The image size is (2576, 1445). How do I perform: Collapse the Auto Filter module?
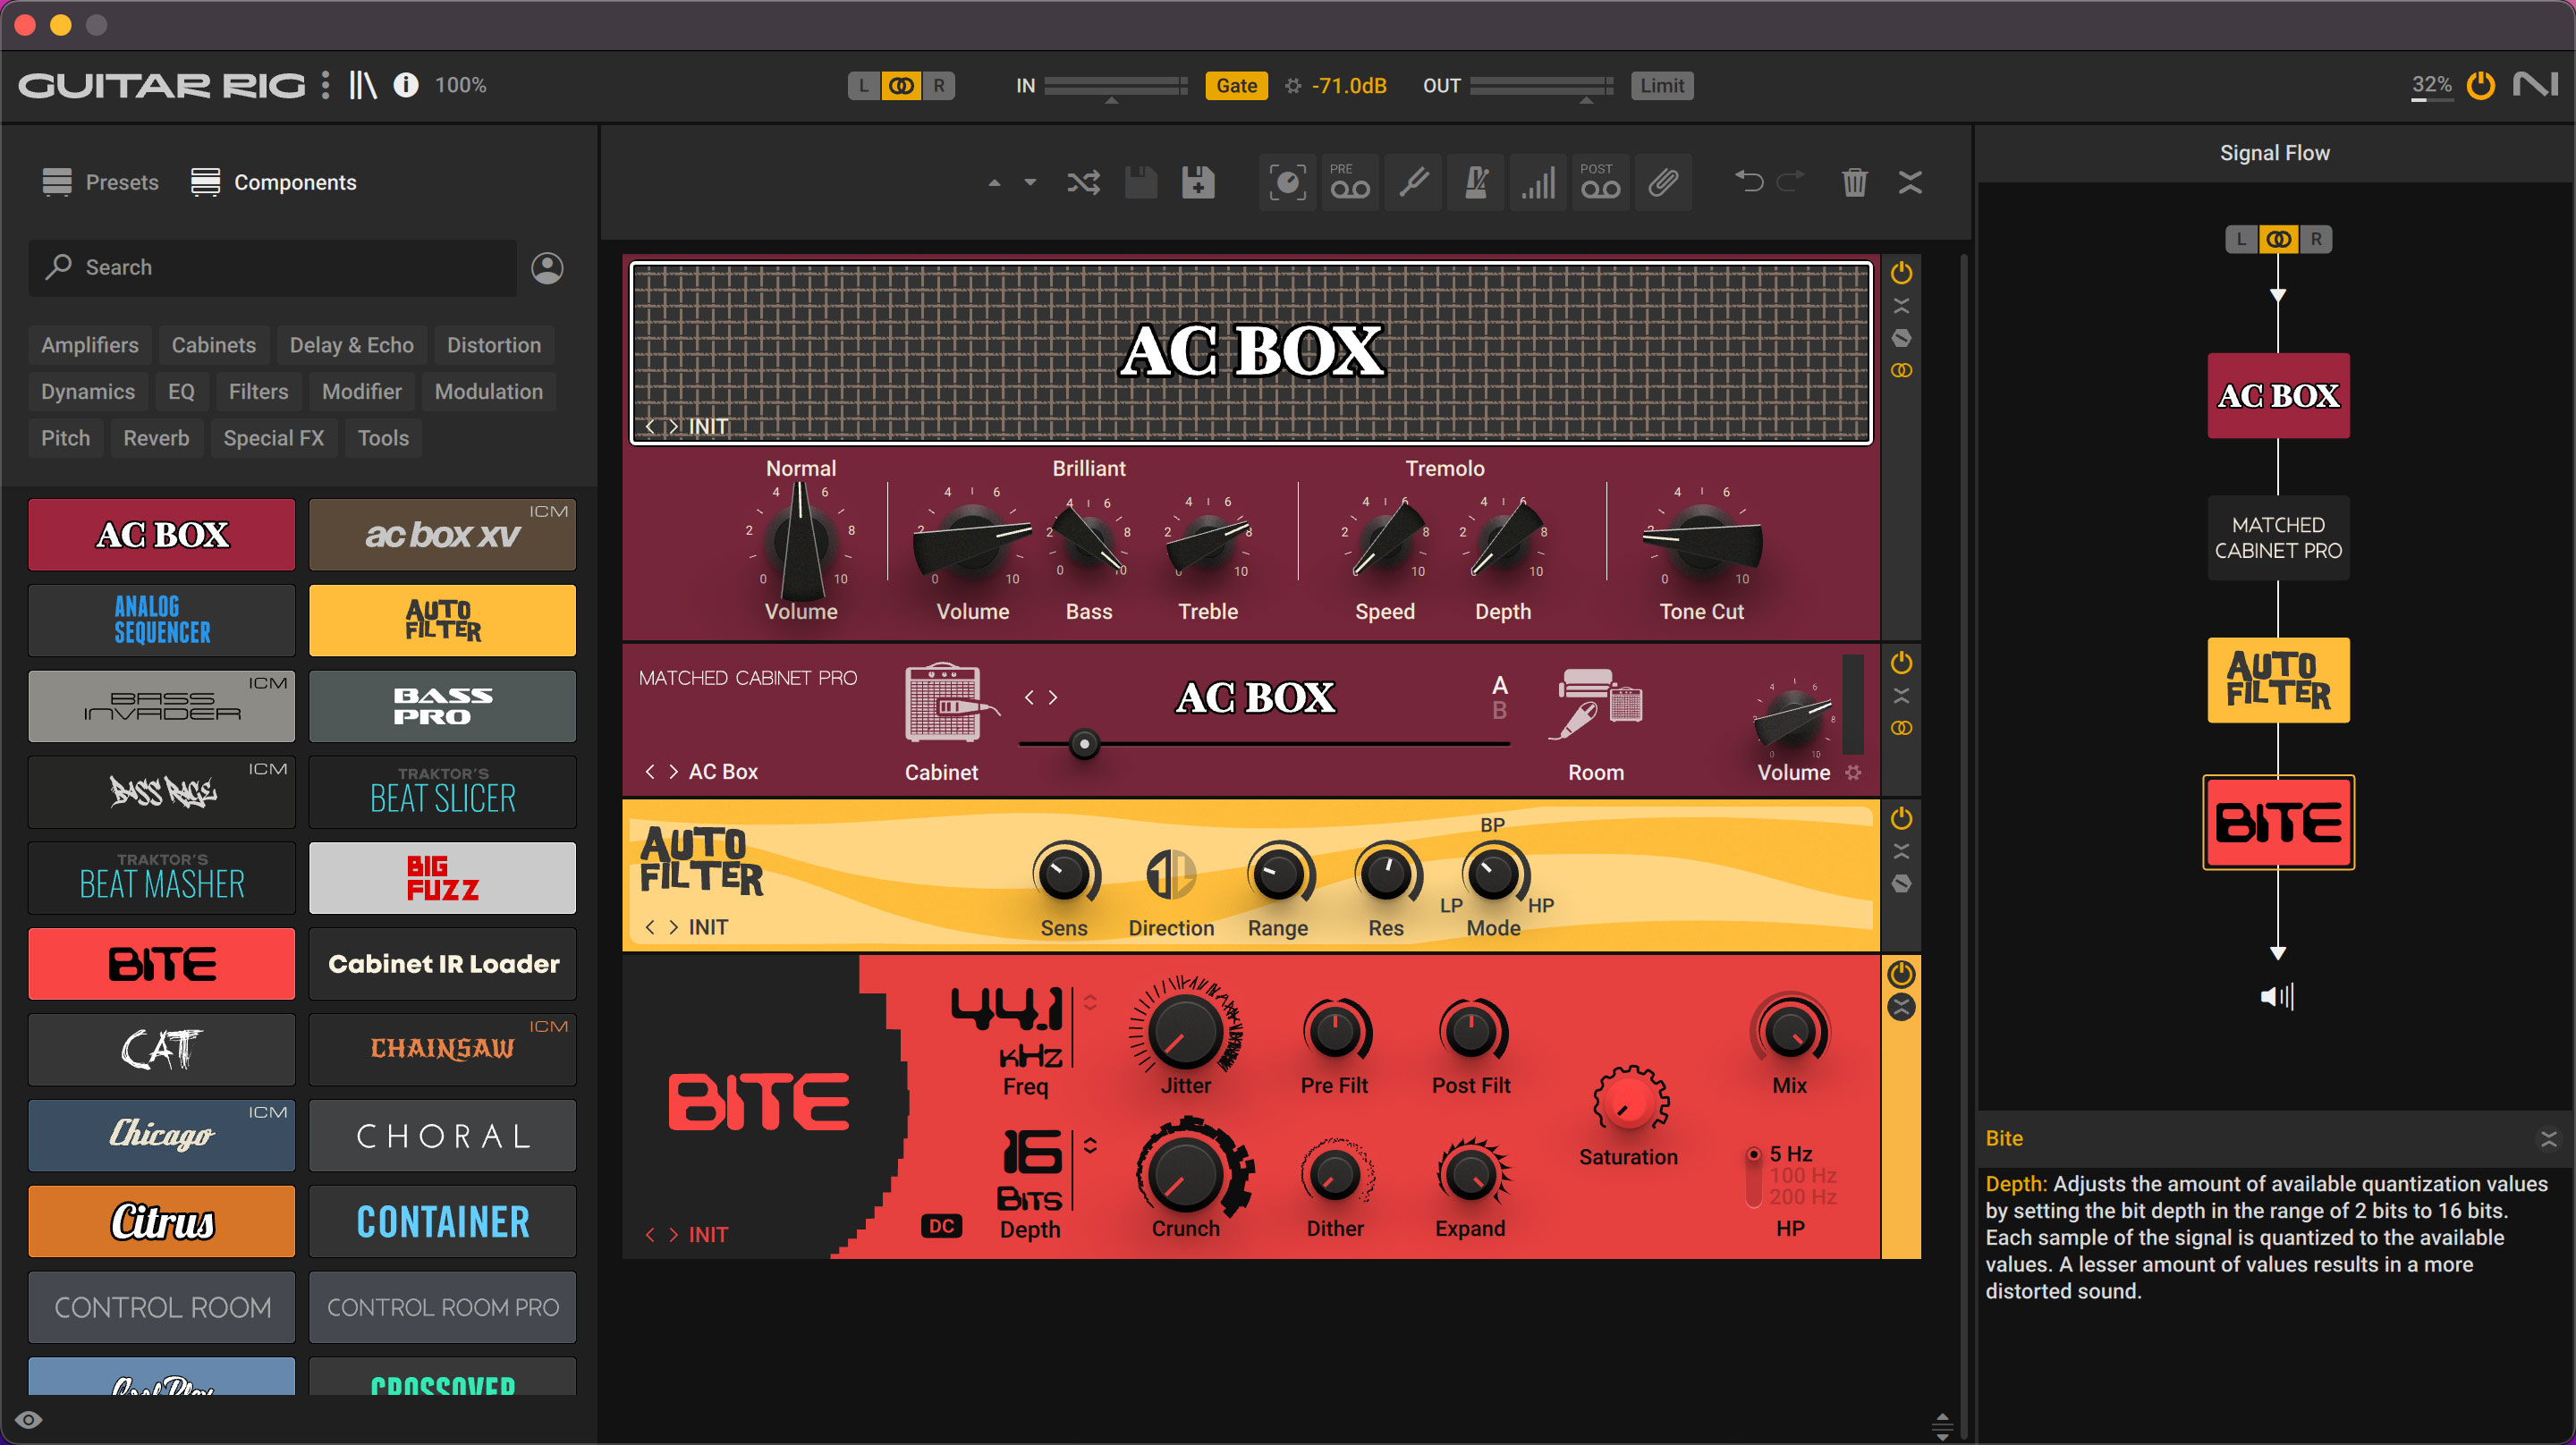(x=1901, y=851)
